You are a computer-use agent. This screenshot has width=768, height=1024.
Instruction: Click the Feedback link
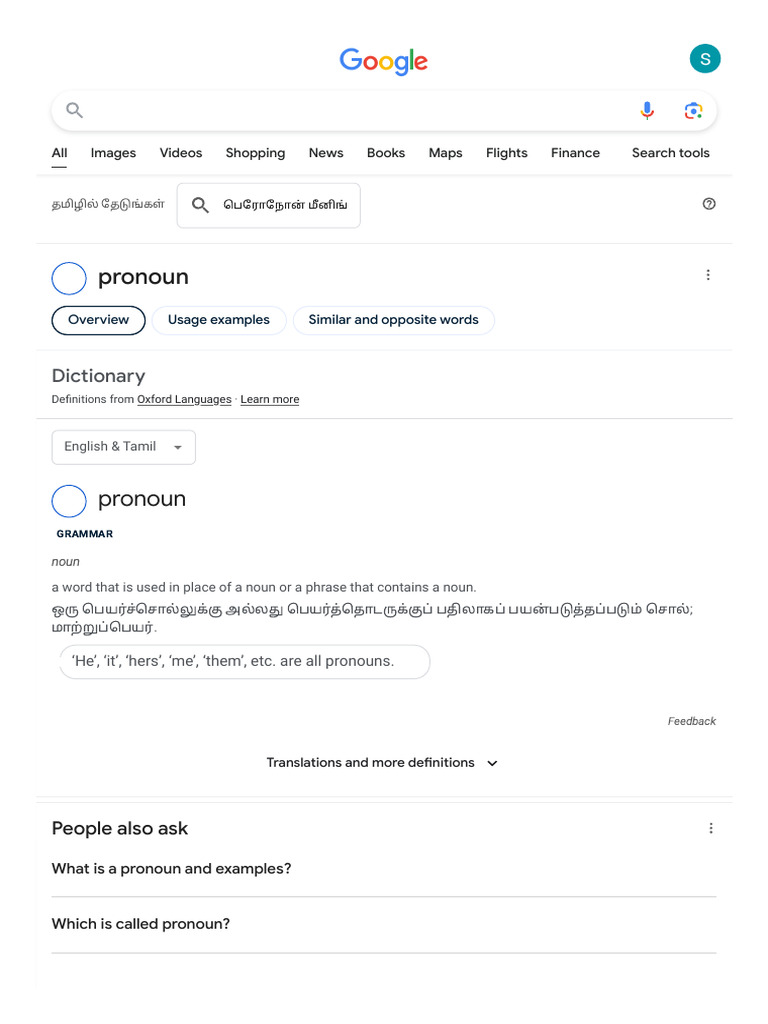(692, 721)
